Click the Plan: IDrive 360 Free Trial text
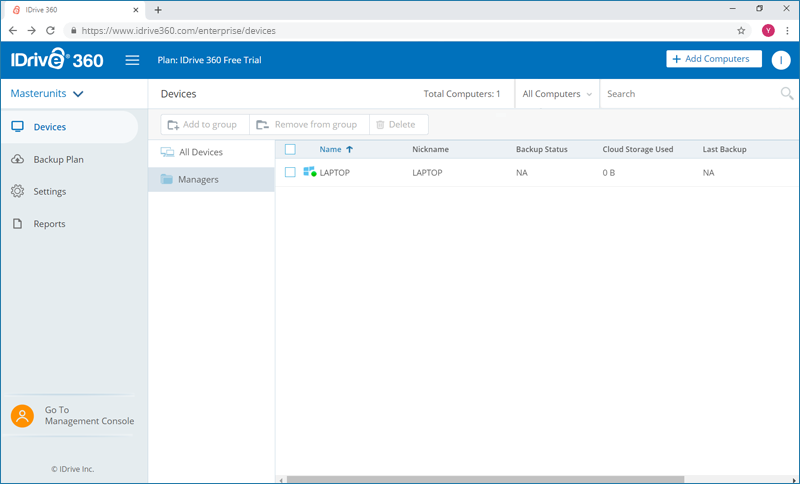 [x=209, y=60]
